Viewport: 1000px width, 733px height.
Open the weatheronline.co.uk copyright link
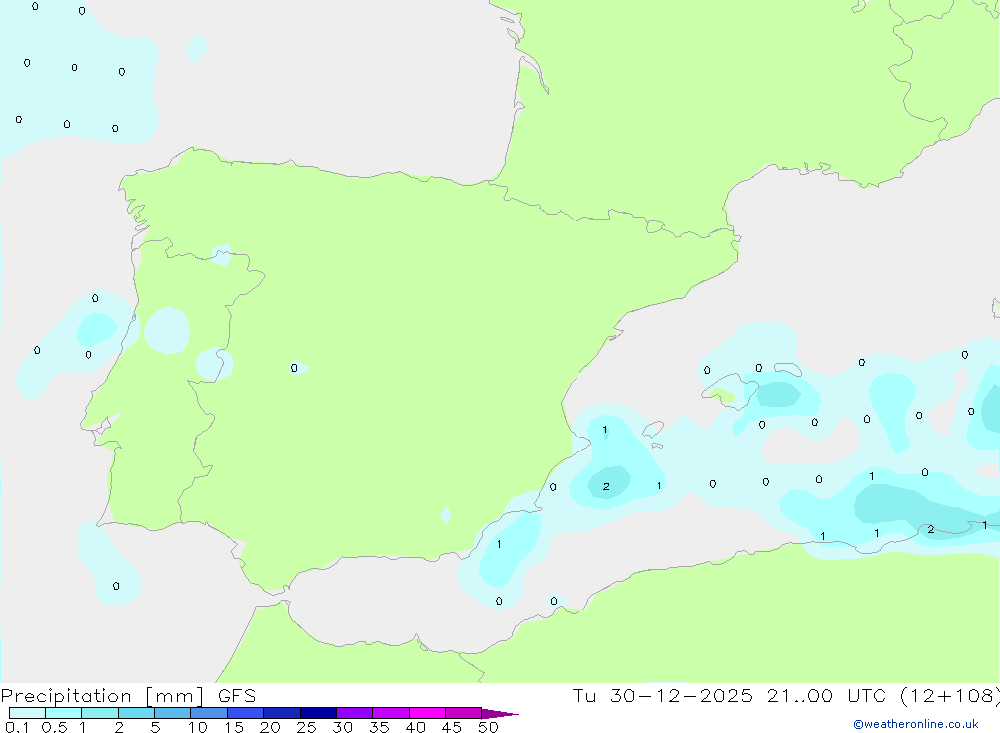tap(916, 724)
